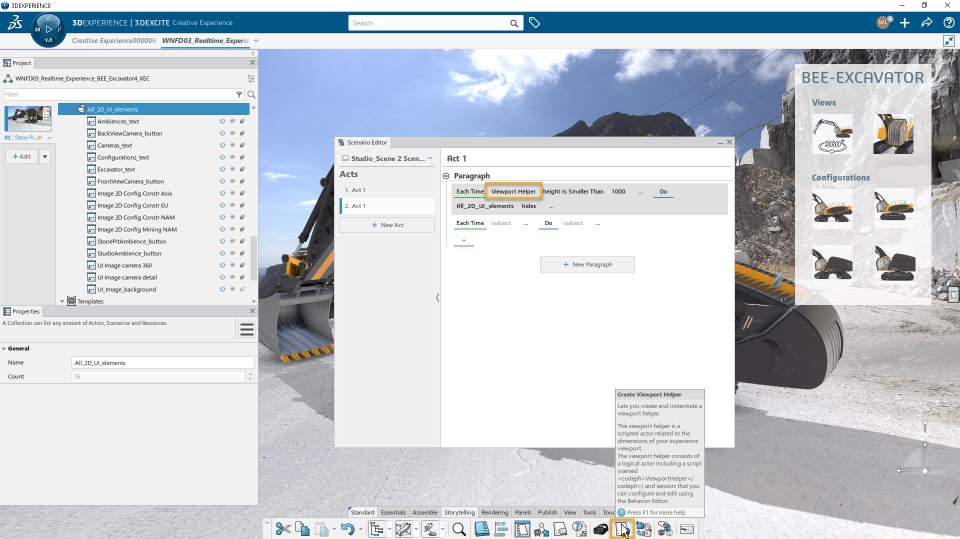Click the scissors Cut icon

point(282,529)
